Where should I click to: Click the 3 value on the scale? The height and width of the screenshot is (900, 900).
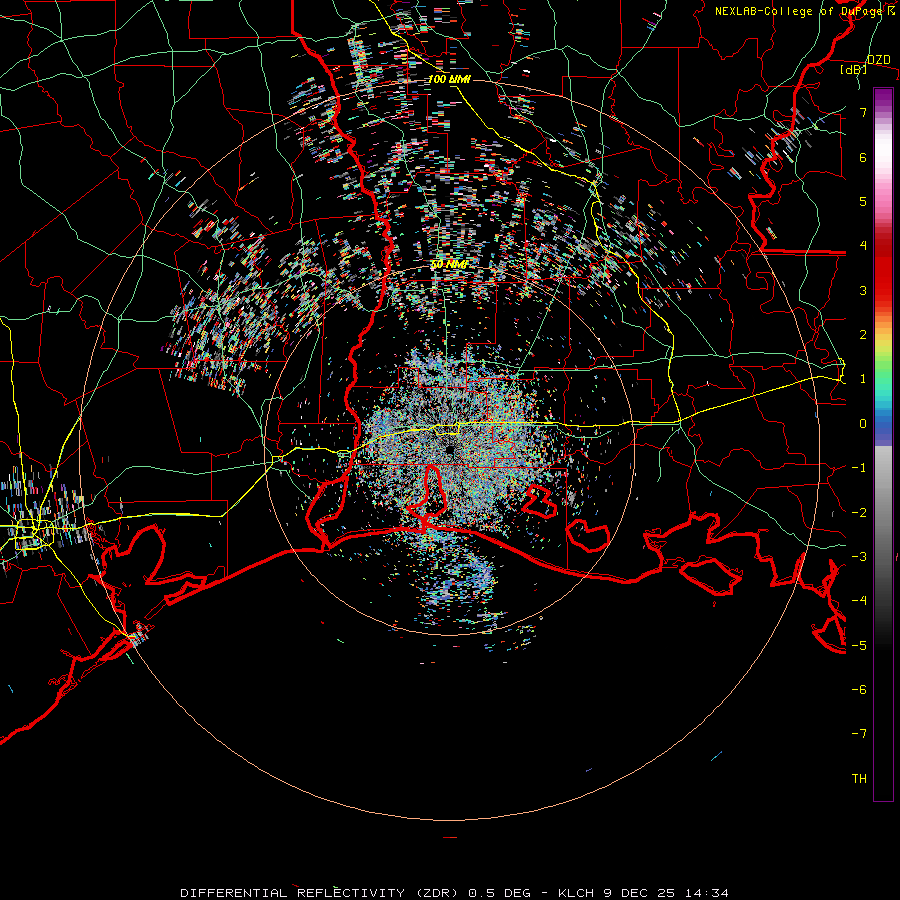coord(863,290)
